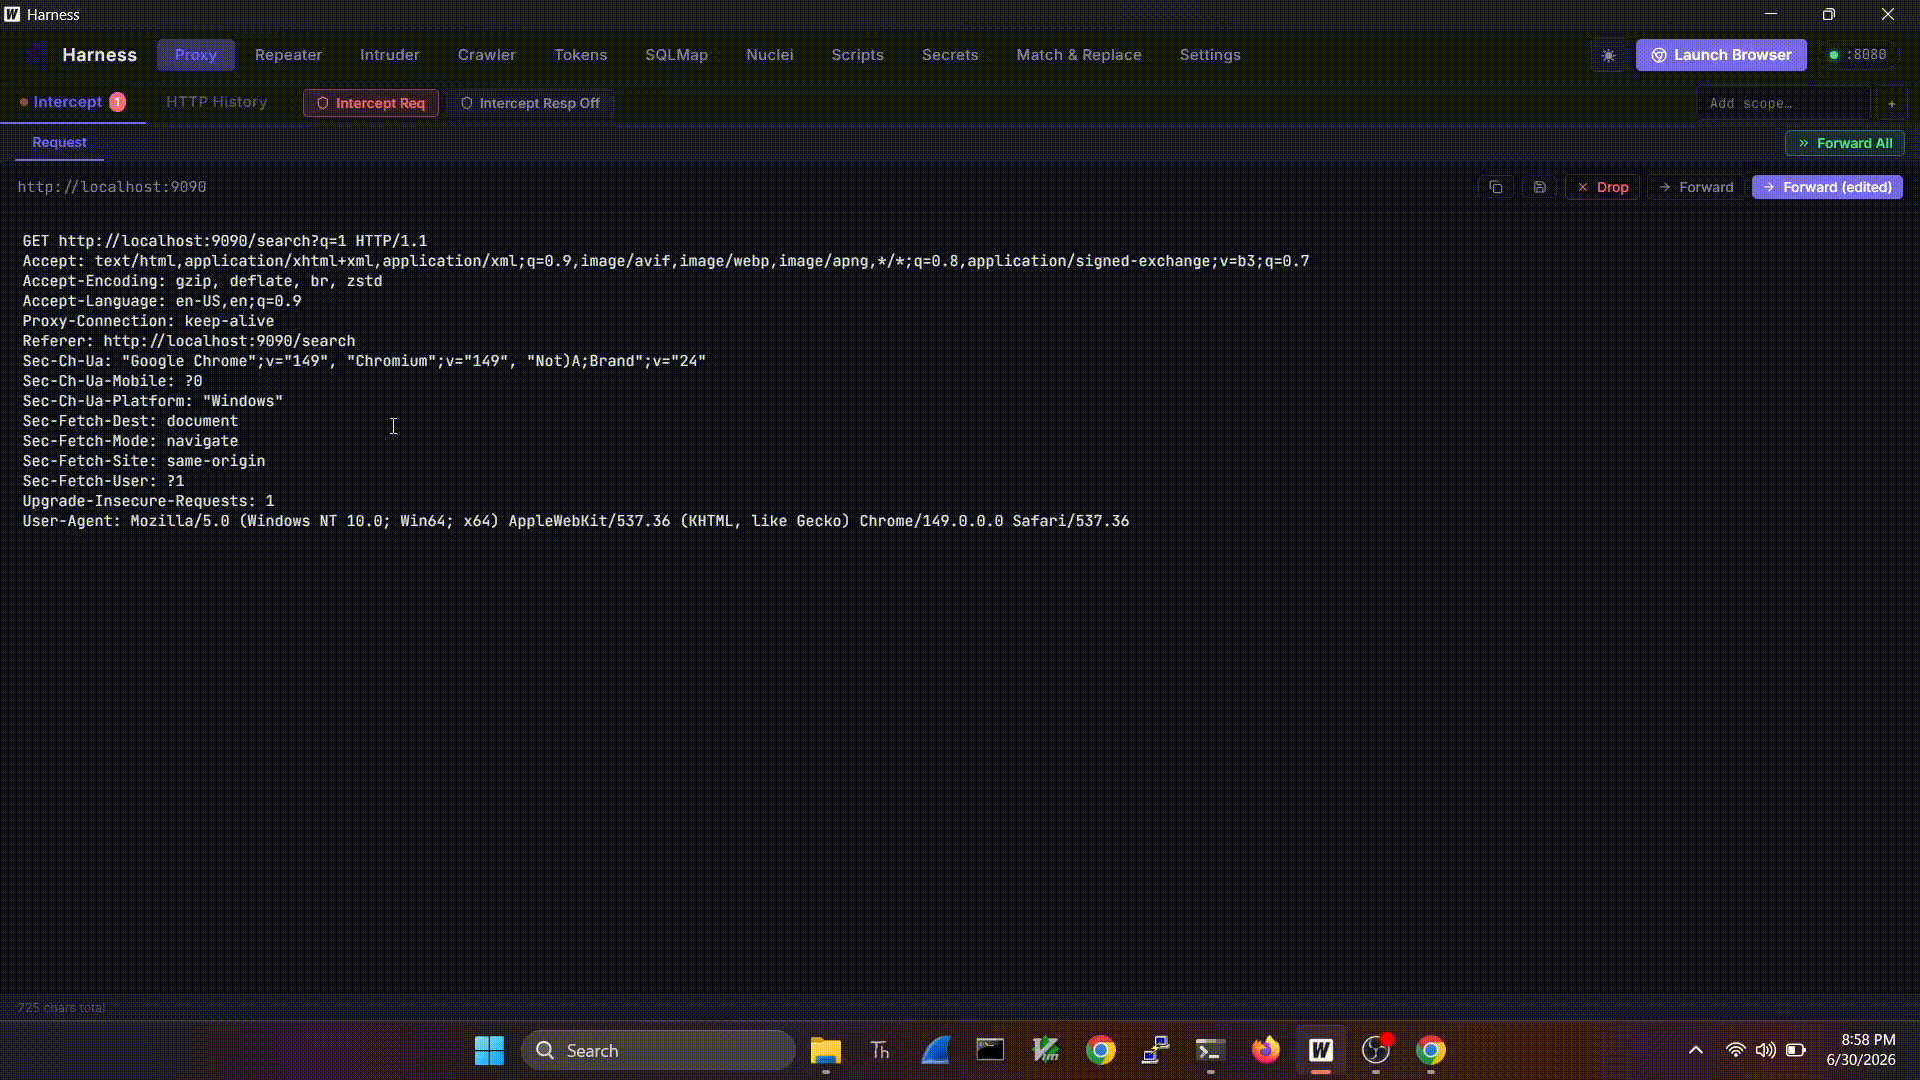1920x1080 pixels.
Task: Click the GET /search?q=1 request line
Action: tap(225, 241)
